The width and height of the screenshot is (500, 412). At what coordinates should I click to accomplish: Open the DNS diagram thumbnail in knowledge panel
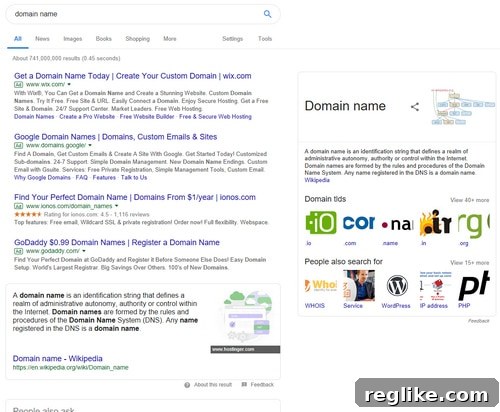[463, 107]
